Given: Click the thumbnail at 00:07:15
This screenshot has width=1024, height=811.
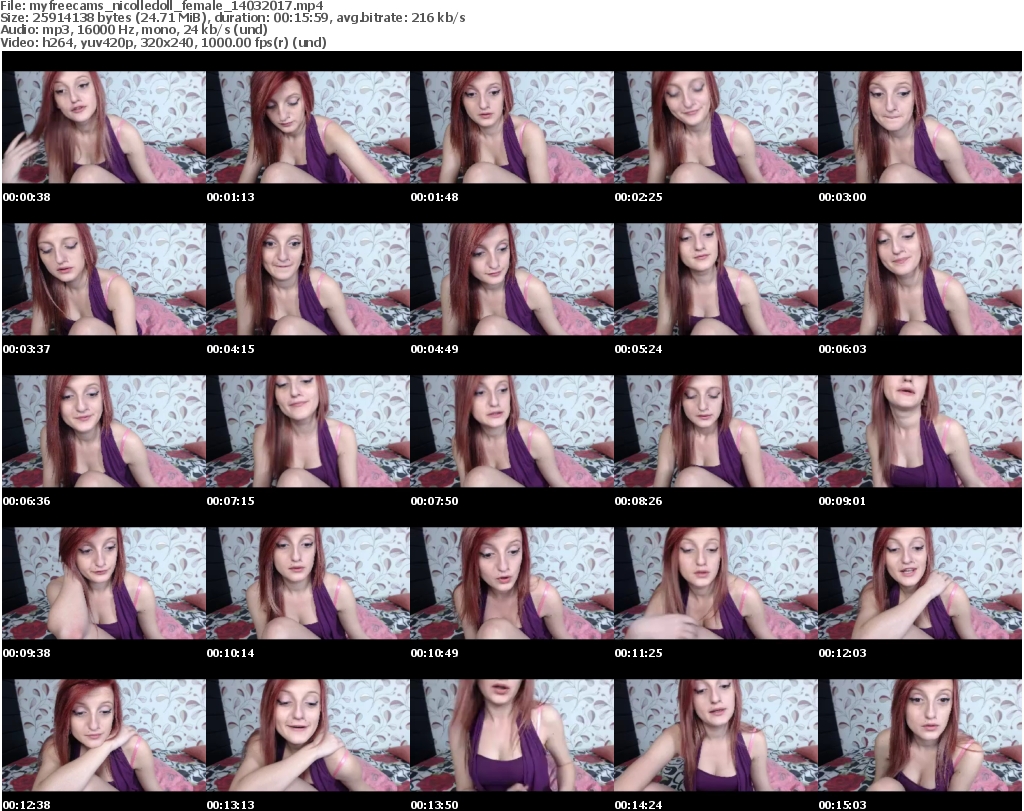Looking at the screenshot, I should (308, 431).
